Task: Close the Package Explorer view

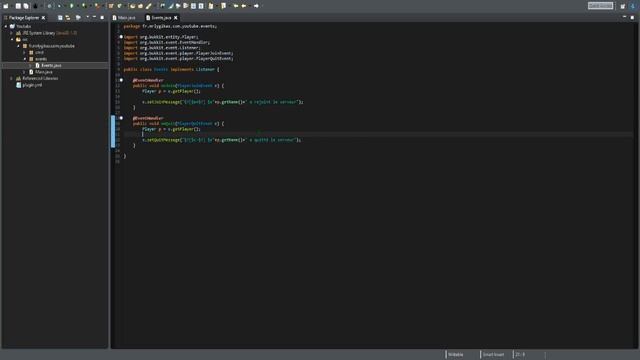Action: pyautogui.click(x=43, y=18)
